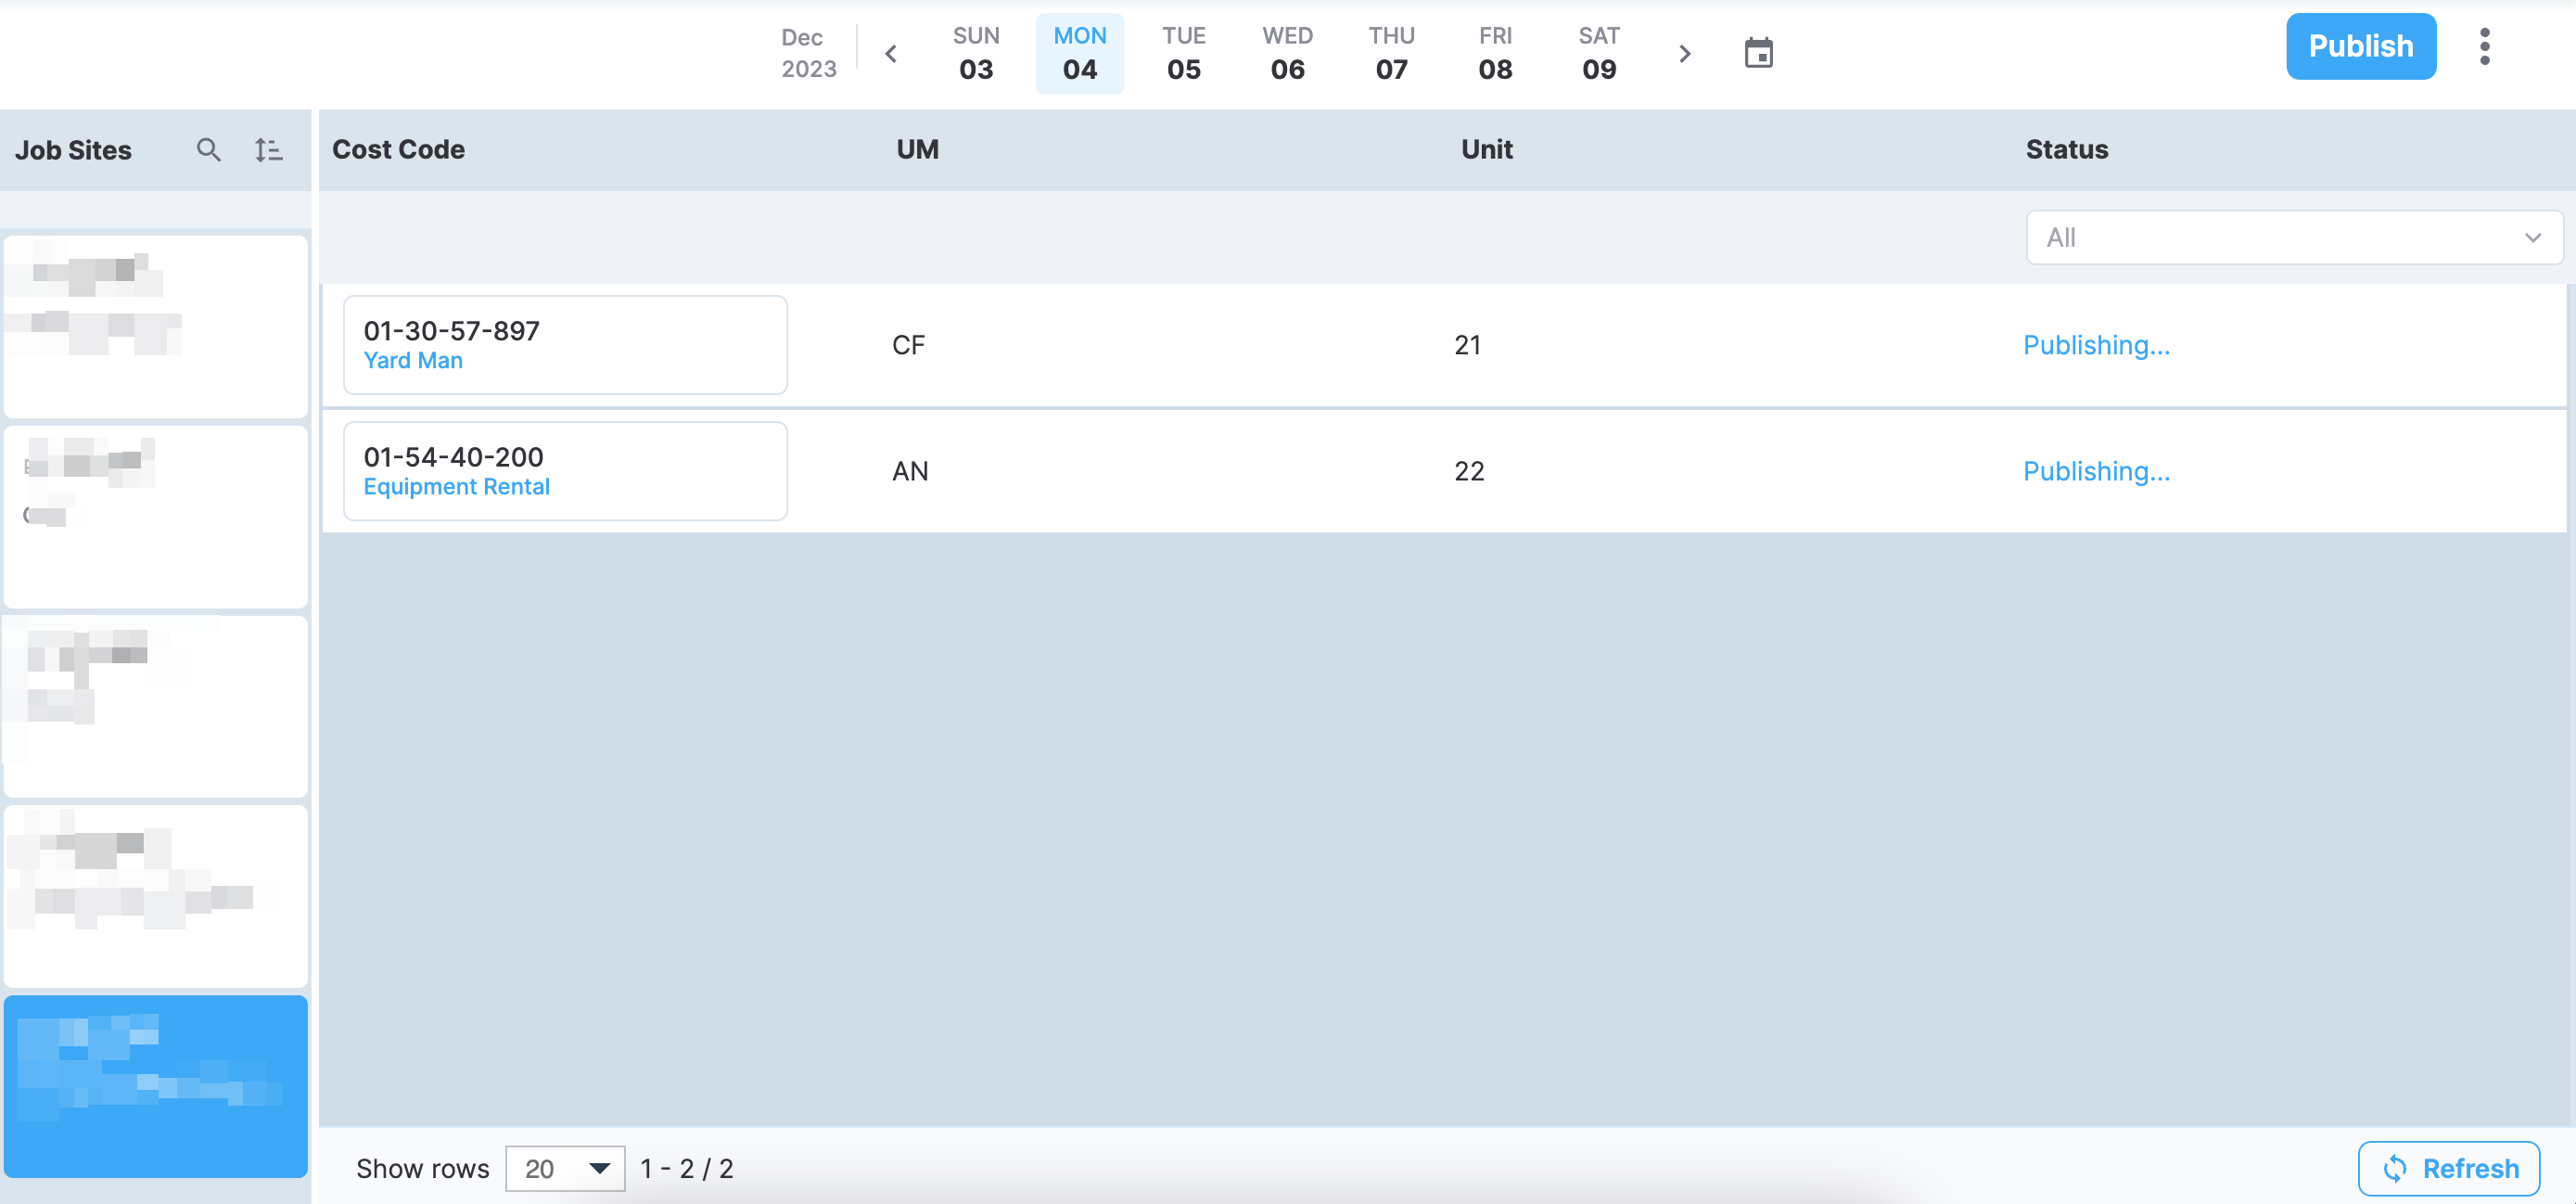
Task: Select THU 07 day tab
Action: pyautogui.click(x=1391, y=54)
